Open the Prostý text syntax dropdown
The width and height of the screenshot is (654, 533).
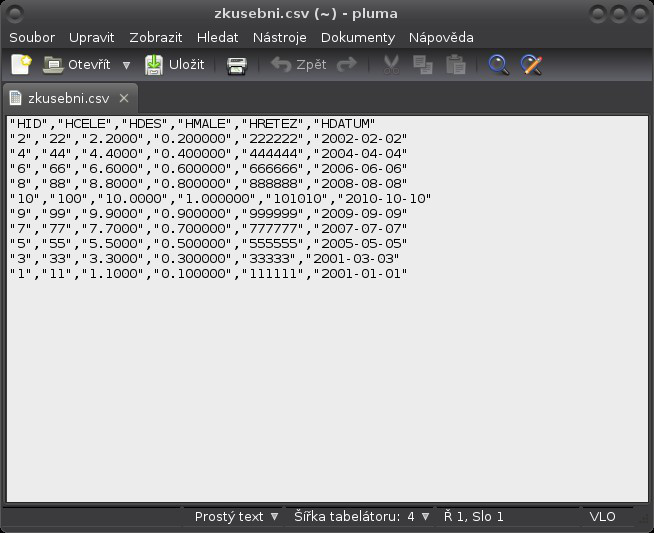click(x=236, y=517)
